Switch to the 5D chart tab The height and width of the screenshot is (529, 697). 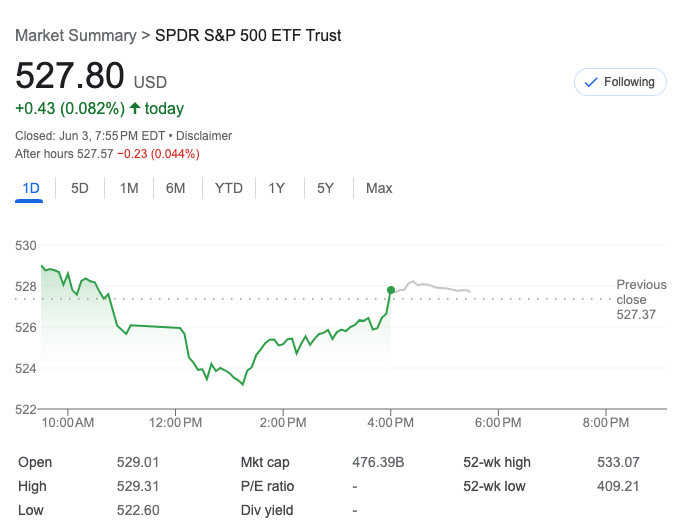(80, 188)
